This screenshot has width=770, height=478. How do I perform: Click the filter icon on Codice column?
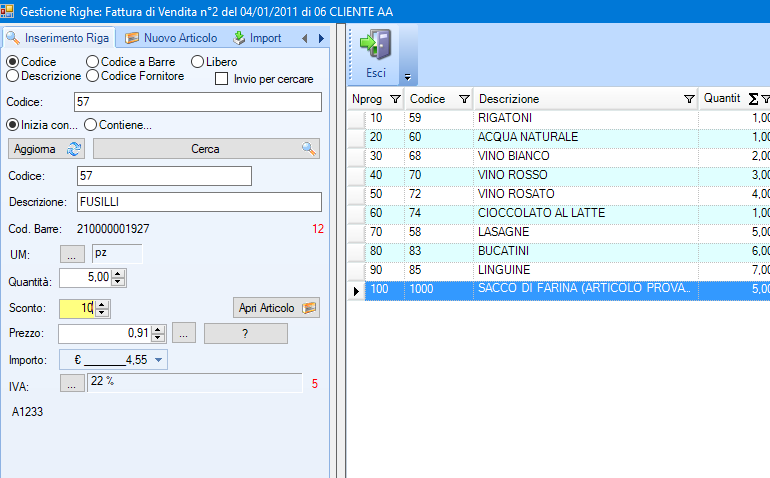(x=464, y=99)
